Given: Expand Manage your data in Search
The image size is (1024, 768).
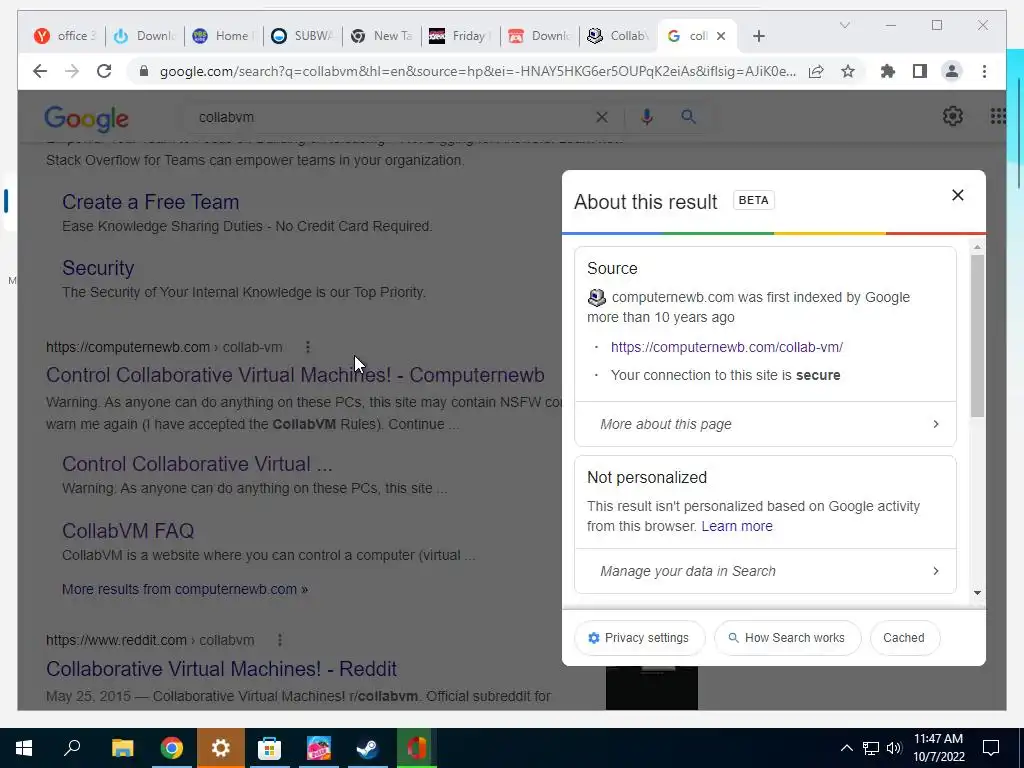Looking at the screenshot, I should tap(765, 571).
